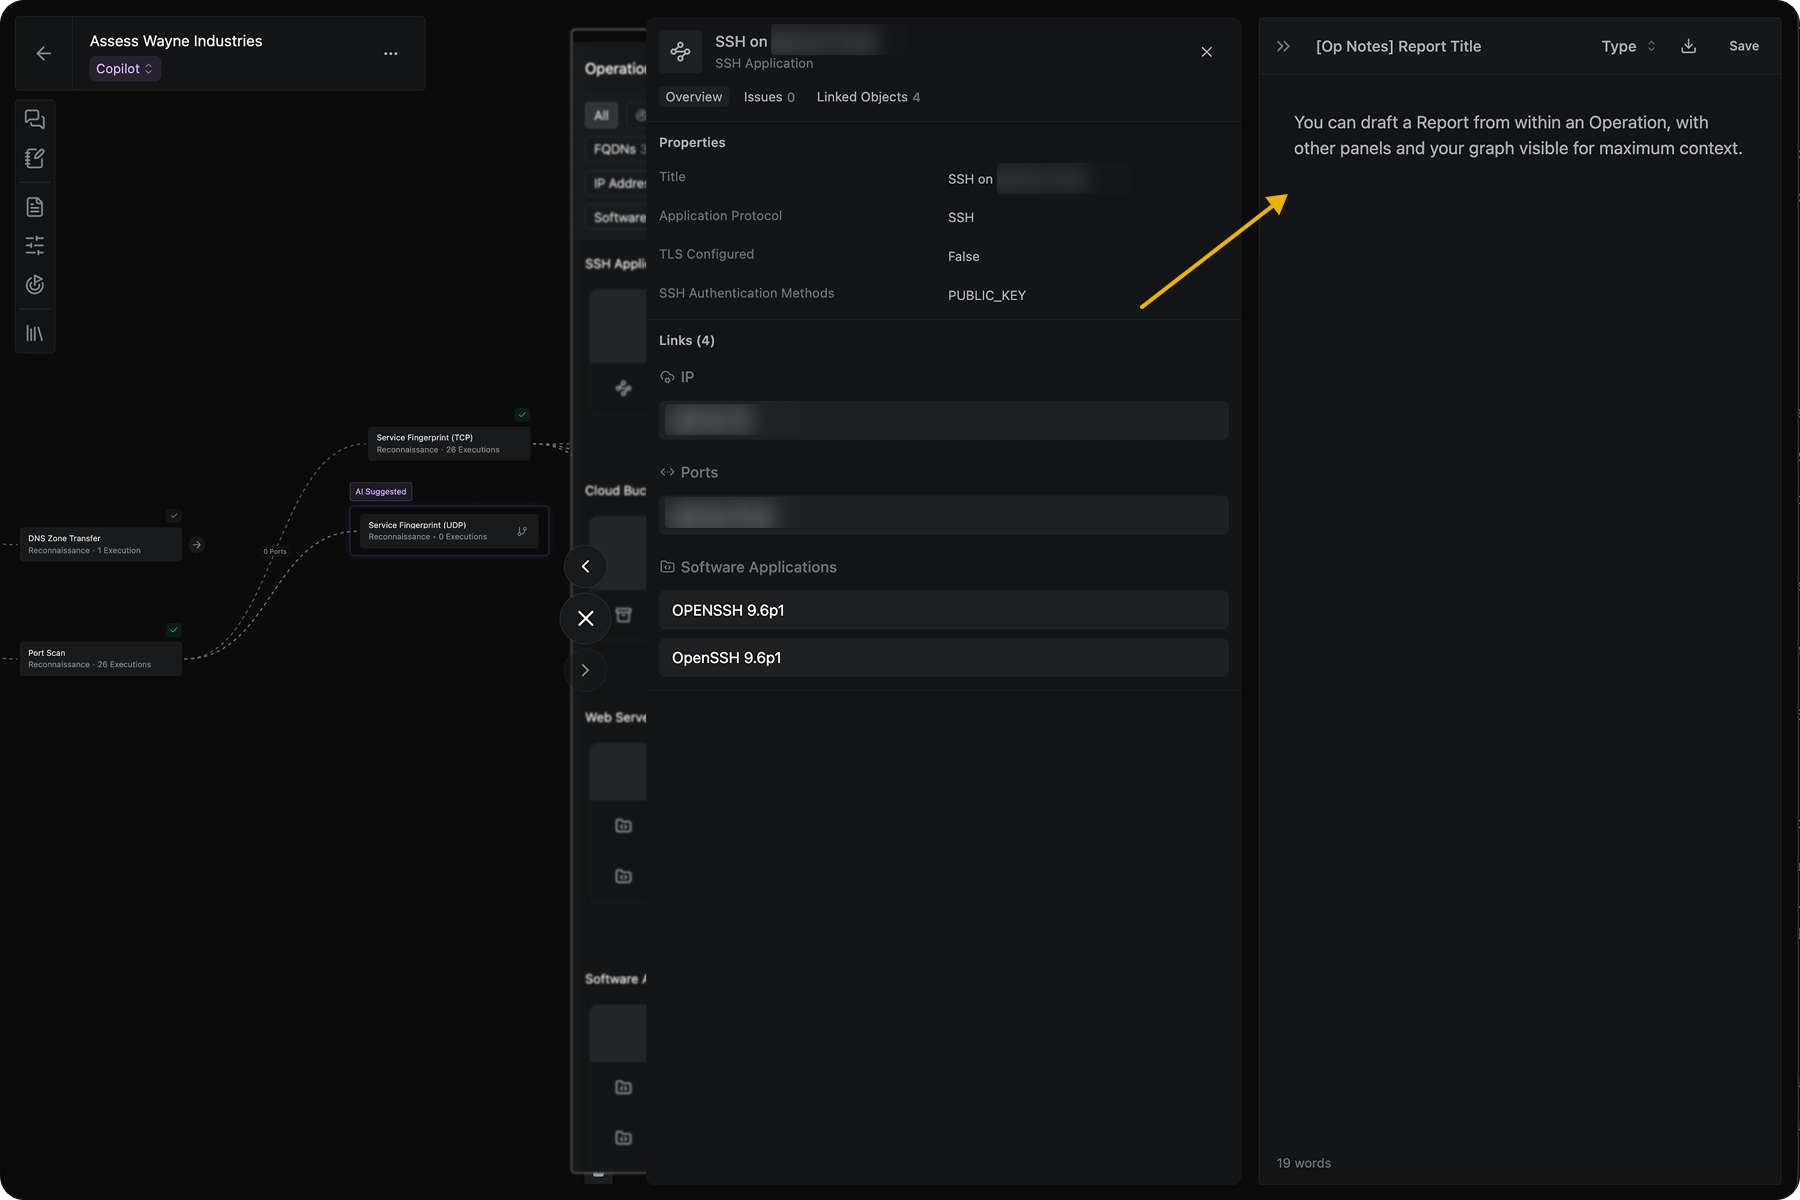The width and height of the screenshot is (1800, 1200).
Task: Open the OPENSSH 9.6p1 software application link
Action: tap(943, 610)
